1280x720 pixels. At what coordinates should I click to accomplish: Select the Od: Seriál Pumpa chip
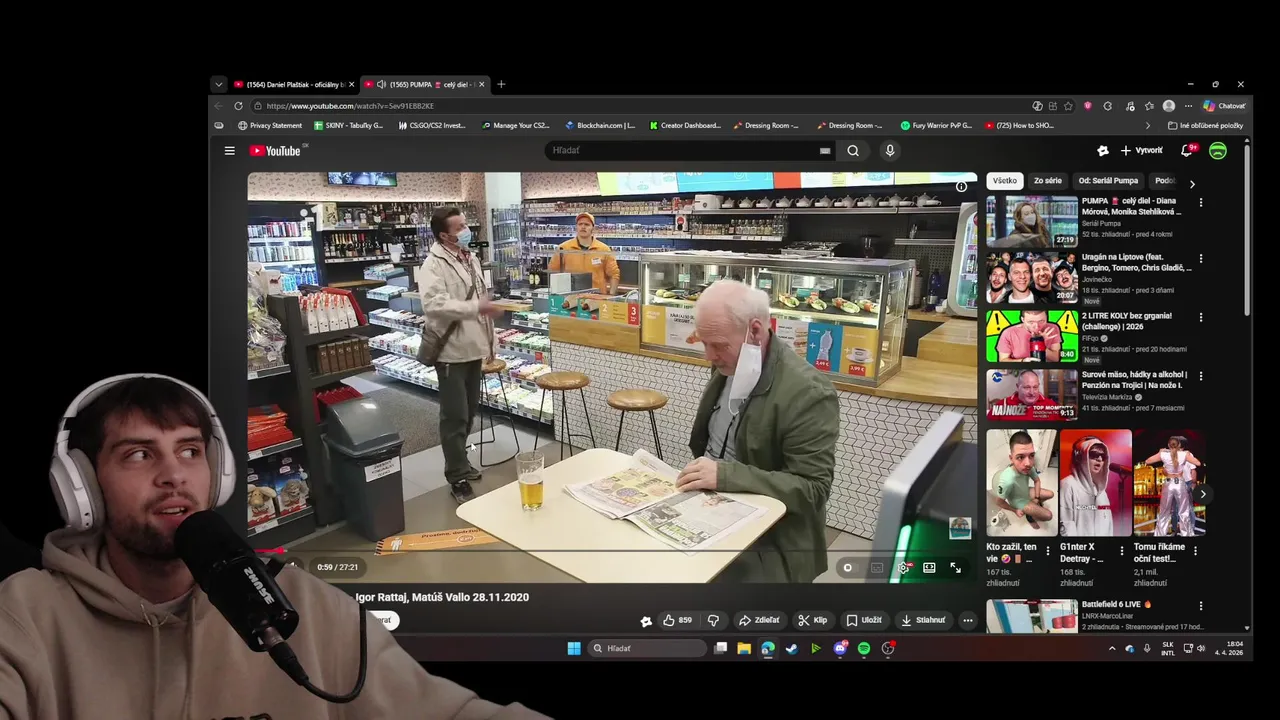pyautogui.click(x=1108, y=181)
